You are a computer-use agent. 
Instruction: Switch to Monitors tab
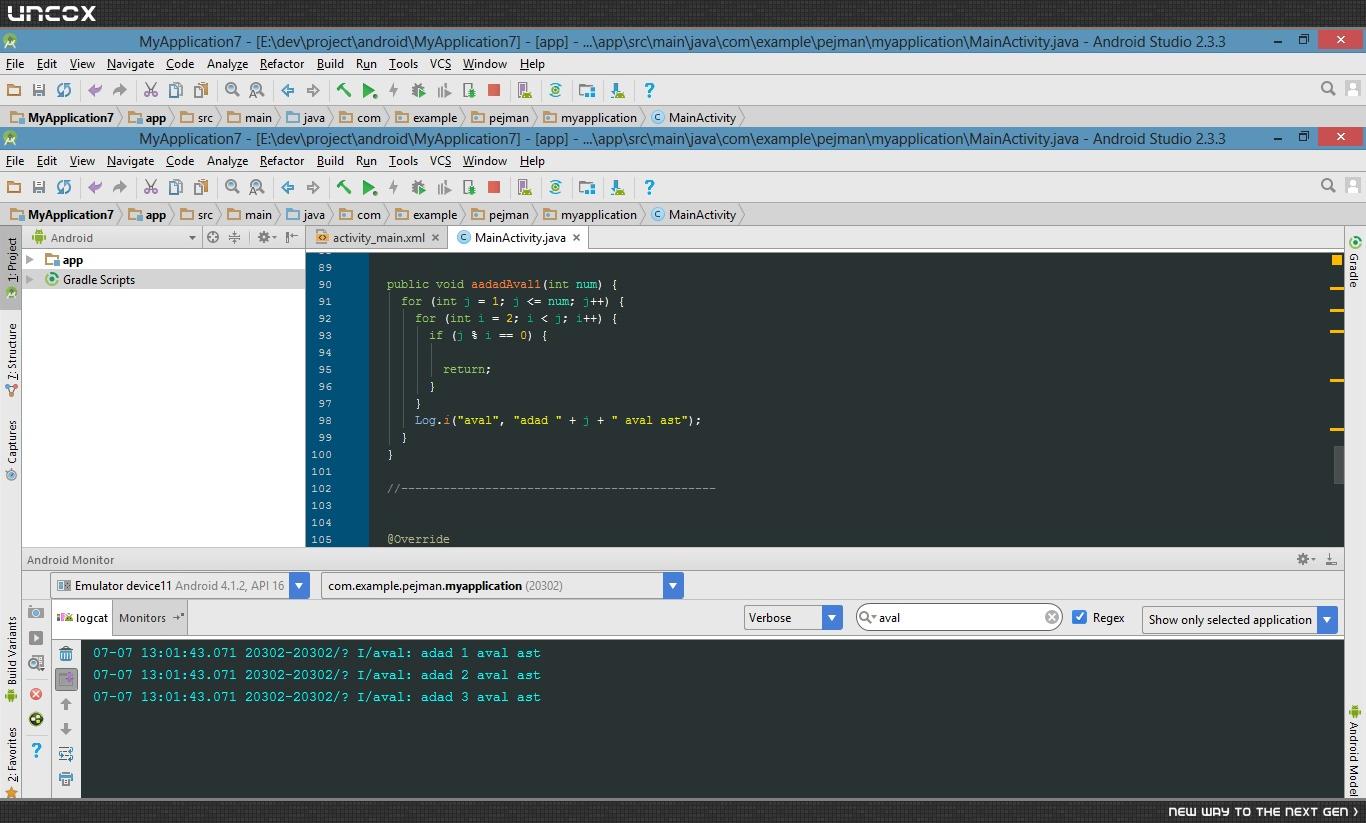(x=151, y=618)
